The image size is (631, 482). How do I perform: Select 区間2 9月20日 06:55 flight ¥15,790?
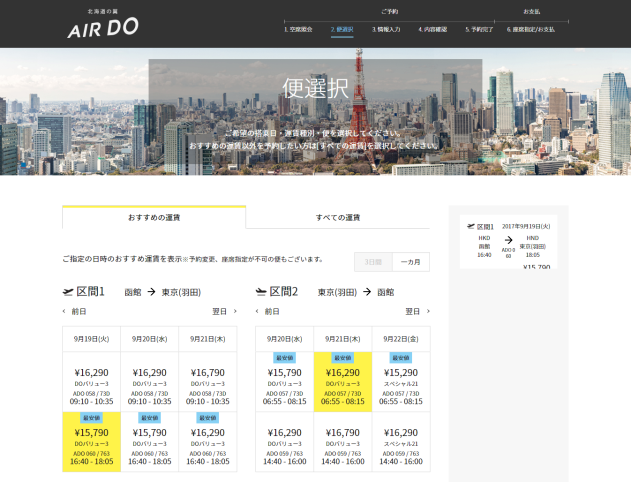pyautogui.click(x=285, y=382)
